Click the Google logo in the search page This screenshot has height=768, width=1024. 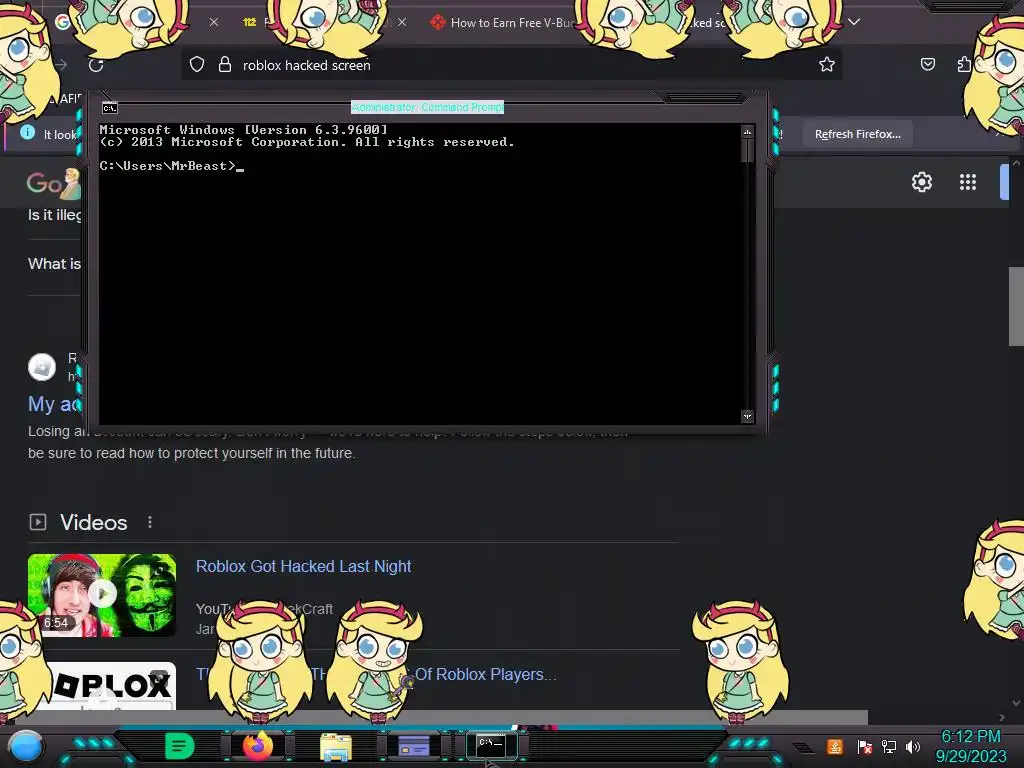(52, 184)
